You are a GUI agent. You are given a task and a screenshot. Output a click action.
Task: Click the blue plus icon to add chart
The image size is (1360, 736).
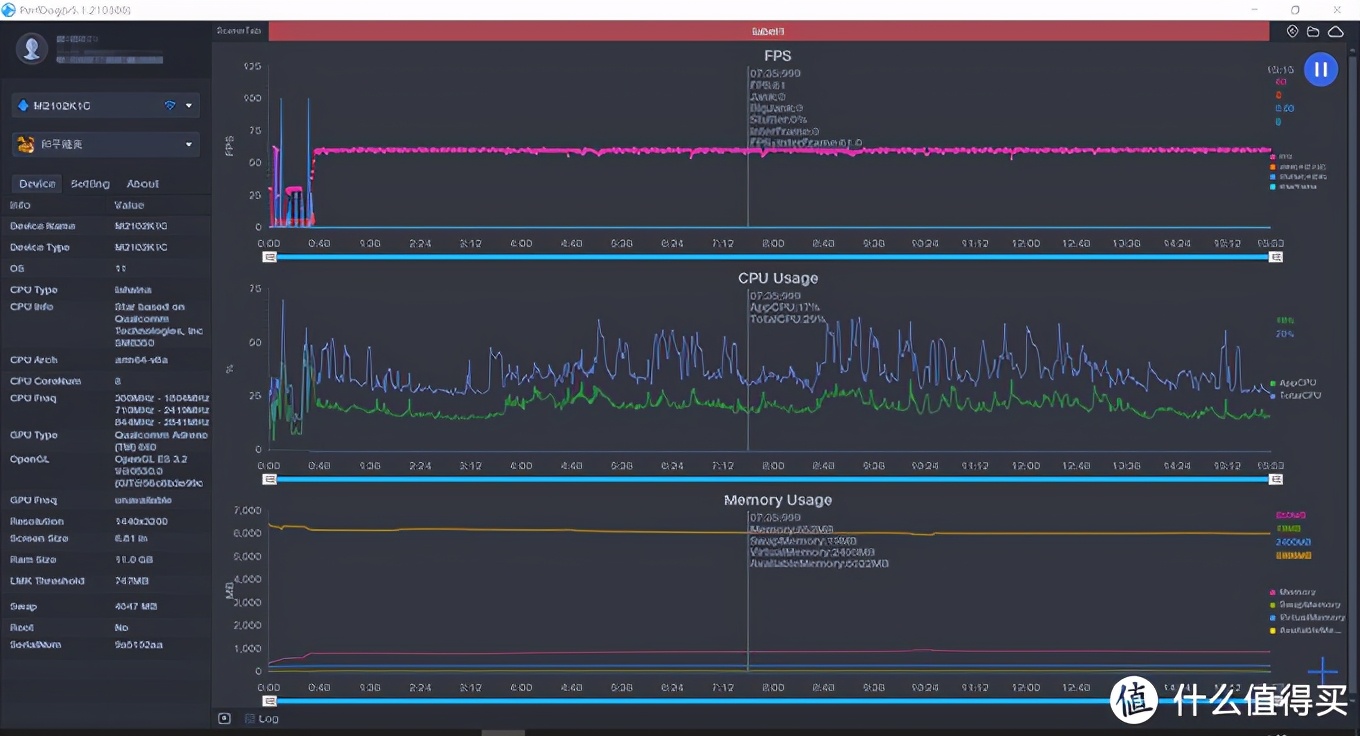pyautogui.click(x=1322, y=671)
